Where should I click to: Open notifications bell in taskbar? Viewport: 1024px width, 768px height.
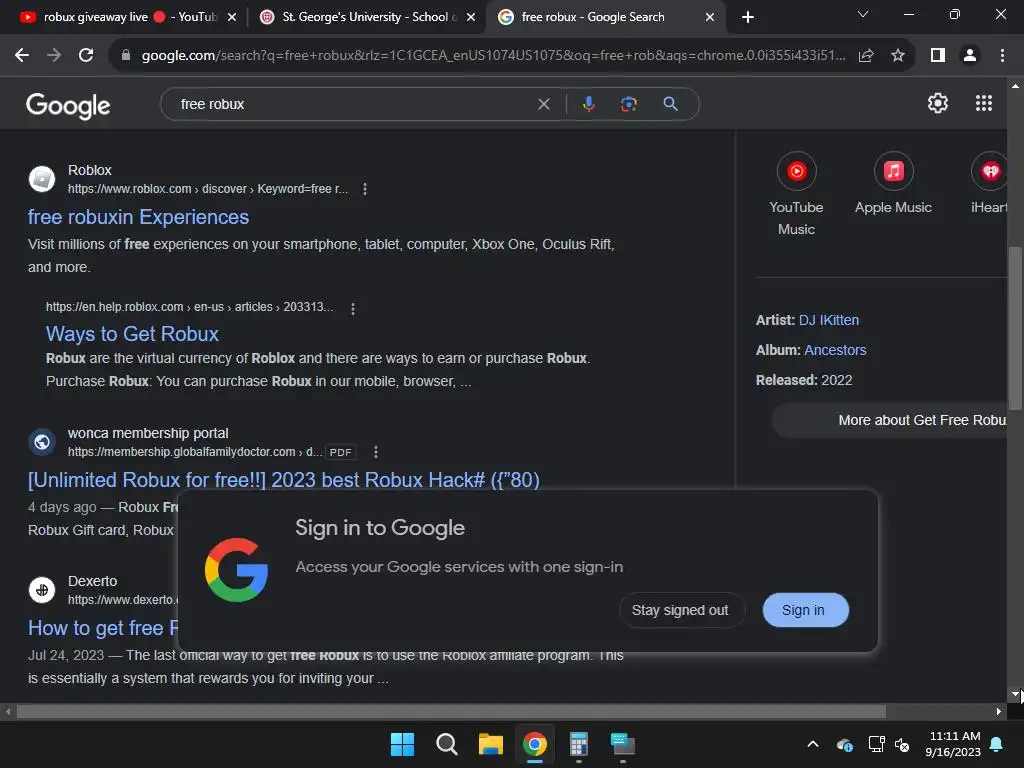(x=997, y=744)
